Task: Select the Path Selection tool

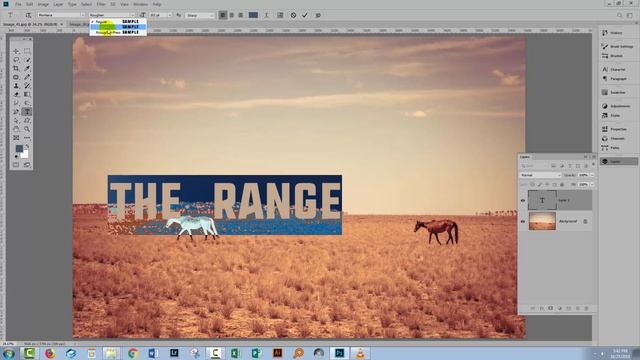Action: pyautogui.click(x=16, y=120)
